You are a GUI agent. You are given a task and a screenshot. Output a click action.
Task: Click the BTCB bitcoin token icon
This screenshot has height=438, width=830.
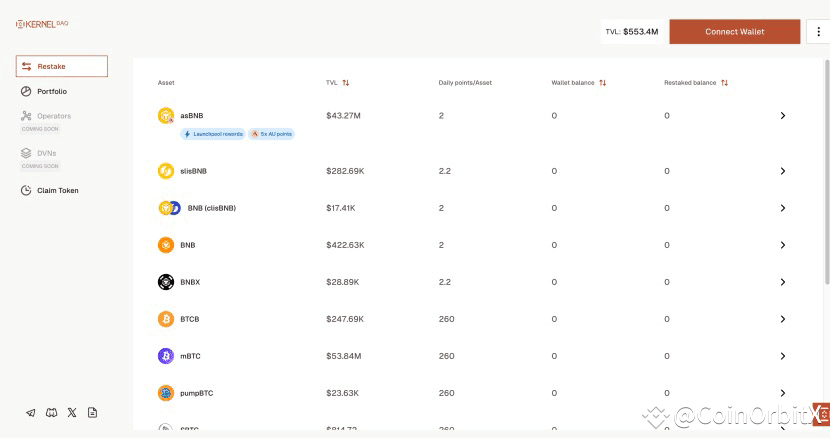[x=166, y=319]
